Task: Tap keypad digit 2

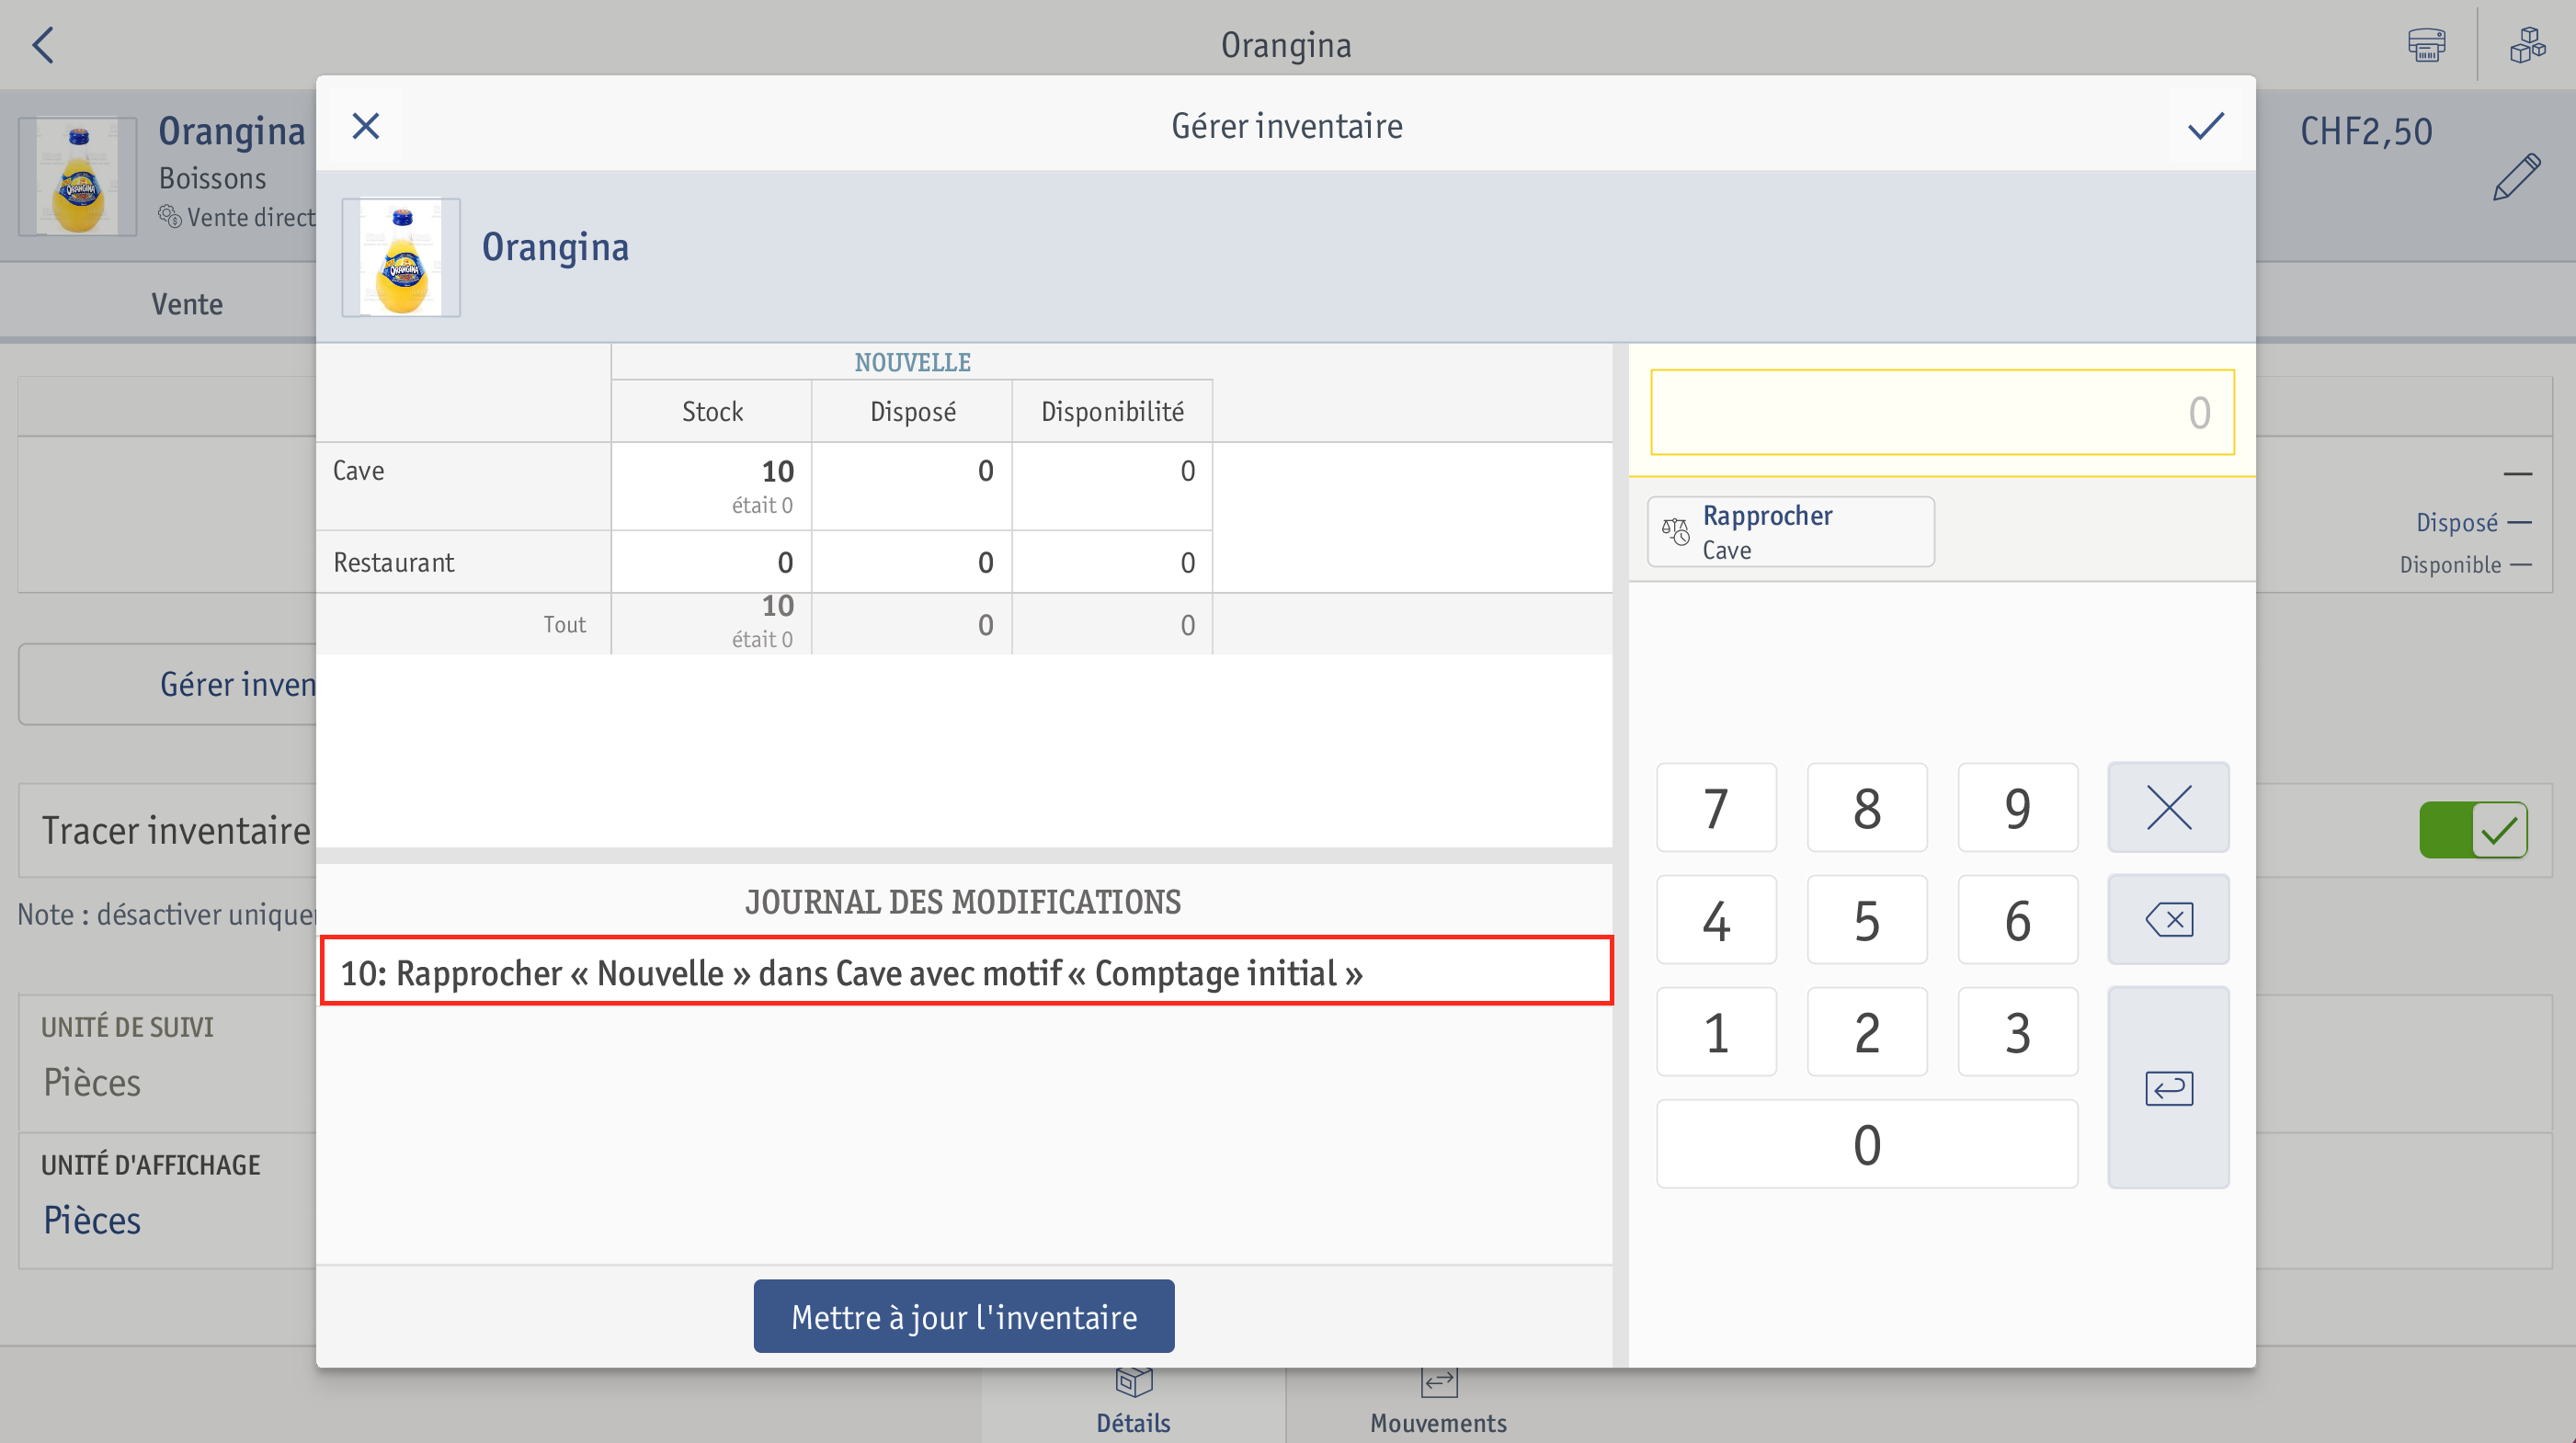Action: coord(1866,1031)
